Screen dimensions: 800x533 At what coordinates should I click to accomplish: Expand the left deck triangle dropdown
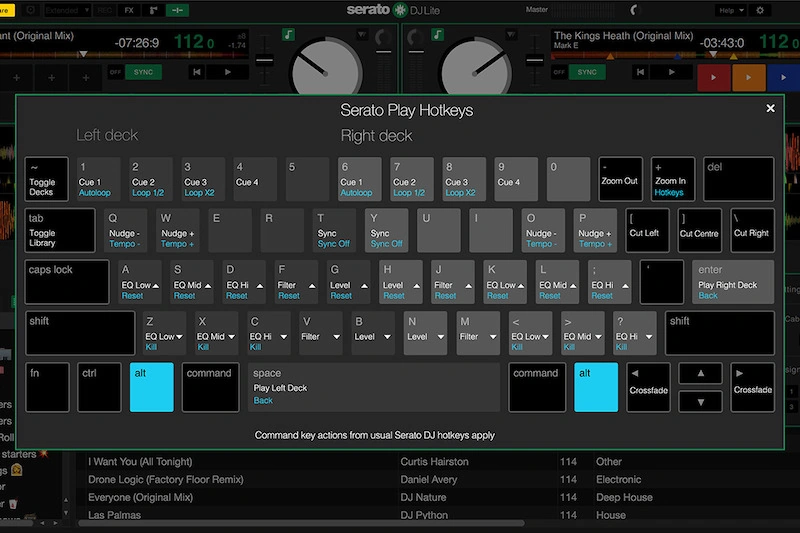pyautogui.click(x=362, y=35)
